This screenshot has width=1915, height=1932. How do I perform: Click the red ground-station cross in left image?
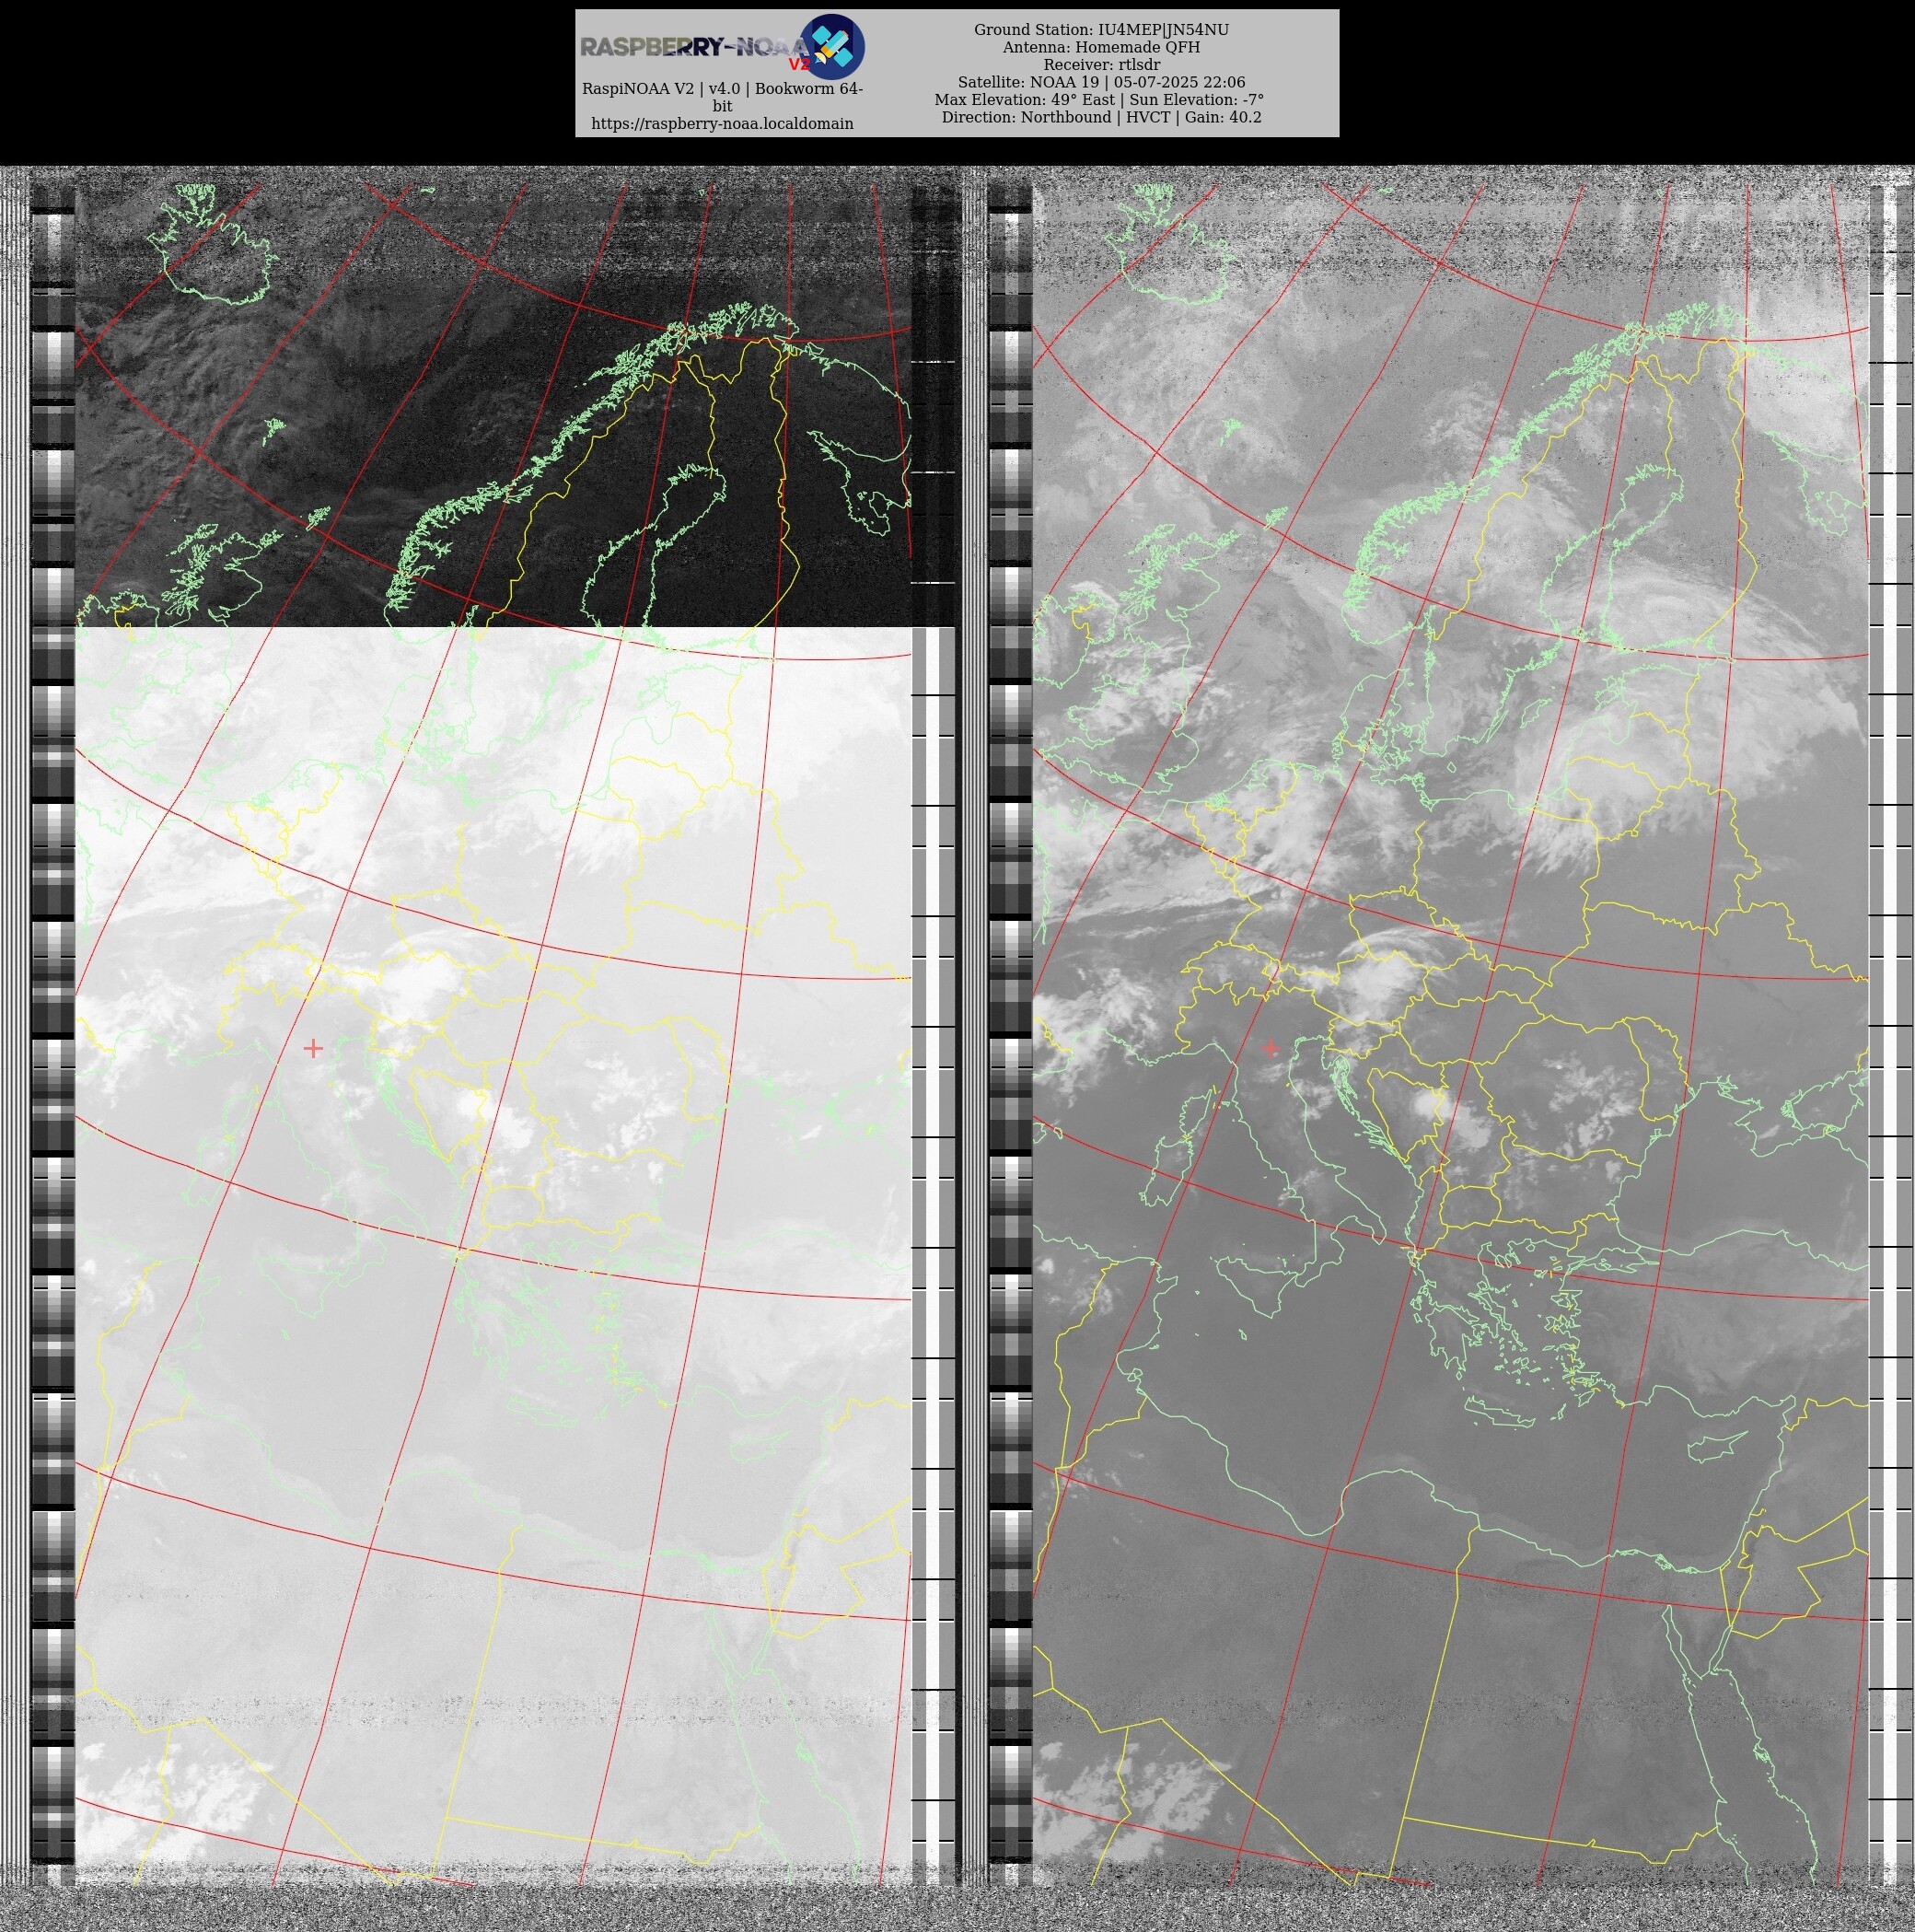pyautogui.click(x=313, y=1048)
